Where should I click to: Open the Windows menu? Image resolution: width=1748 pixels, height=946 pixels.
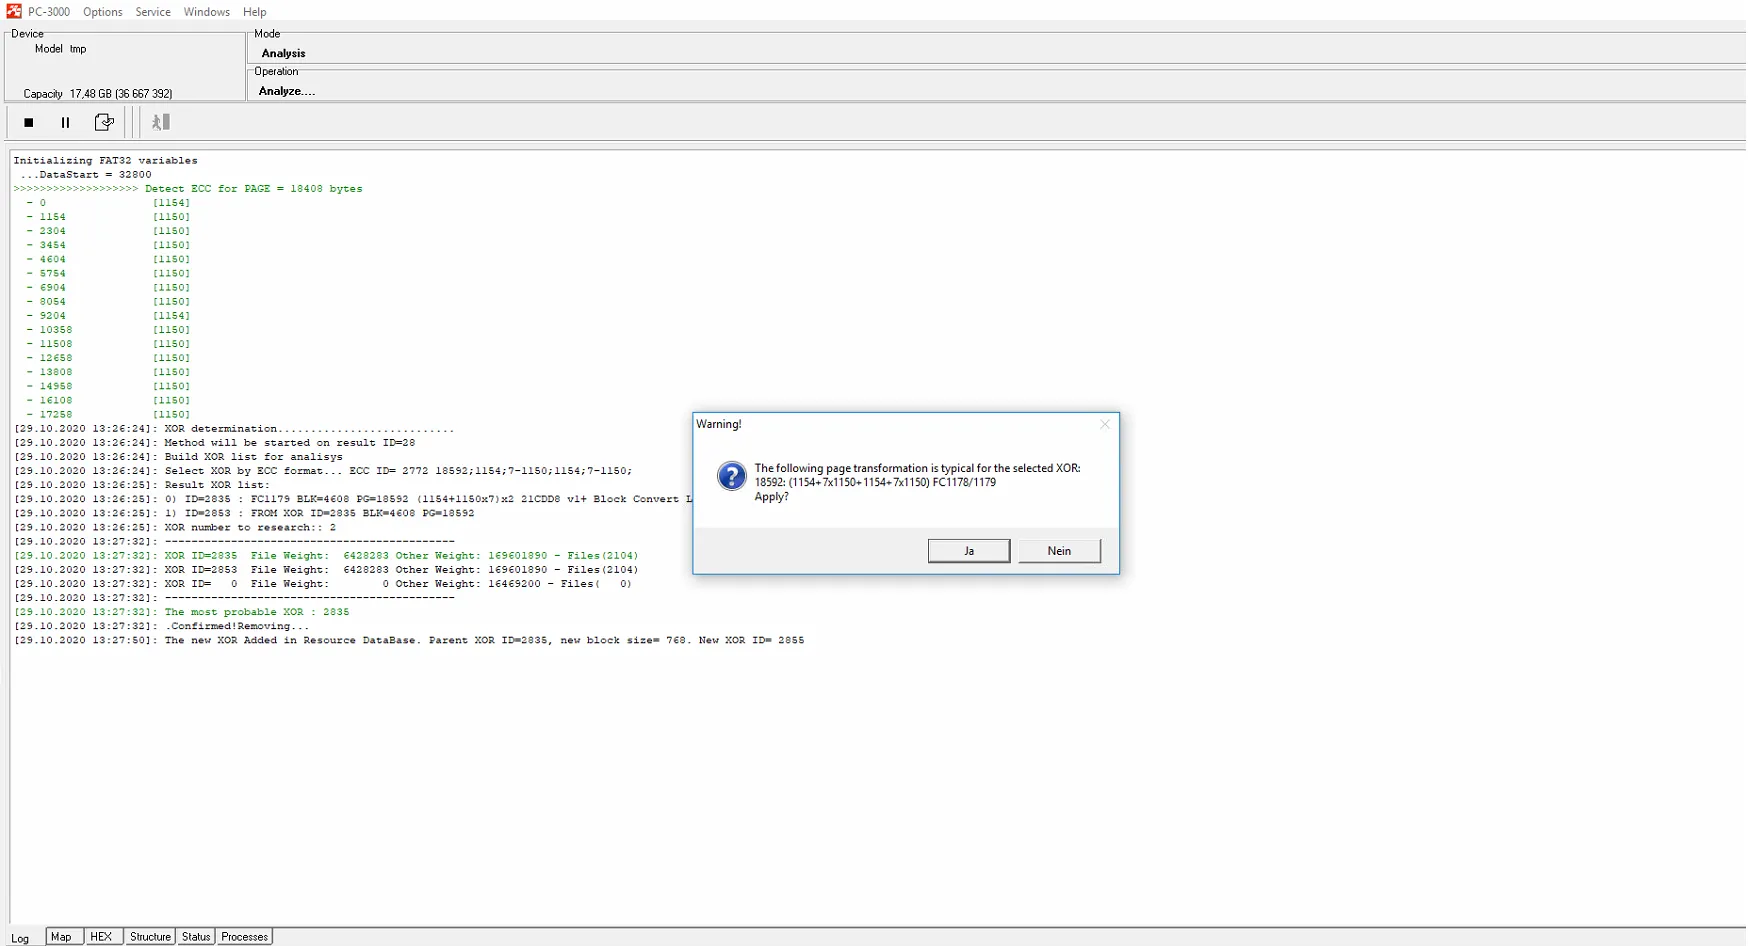coord(206,12)
